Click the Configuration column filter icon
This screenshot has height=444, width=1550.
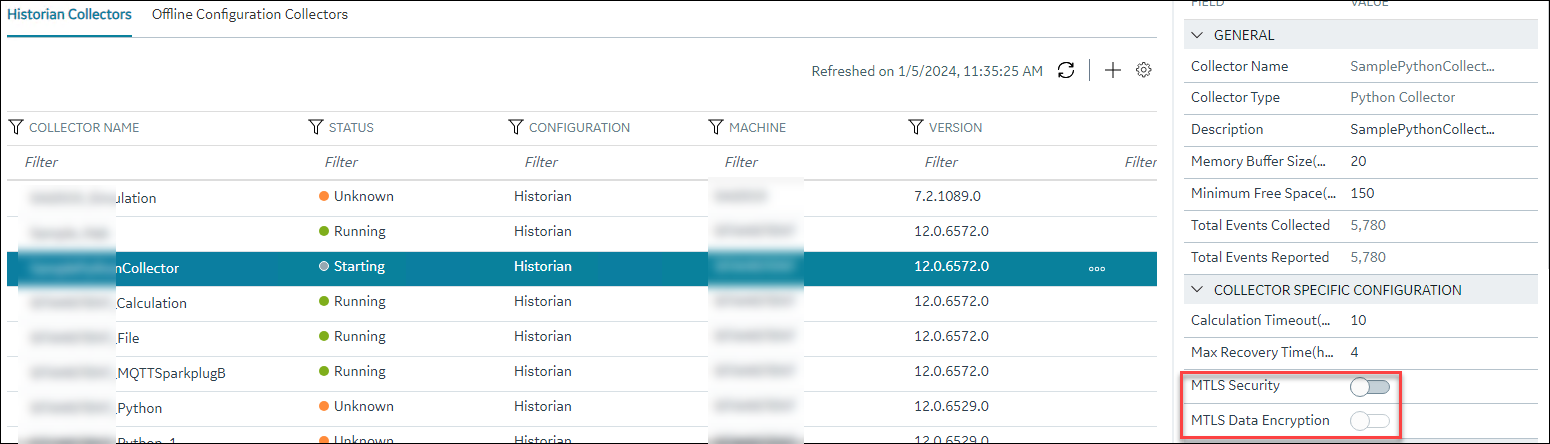click(x=516, y=127)
